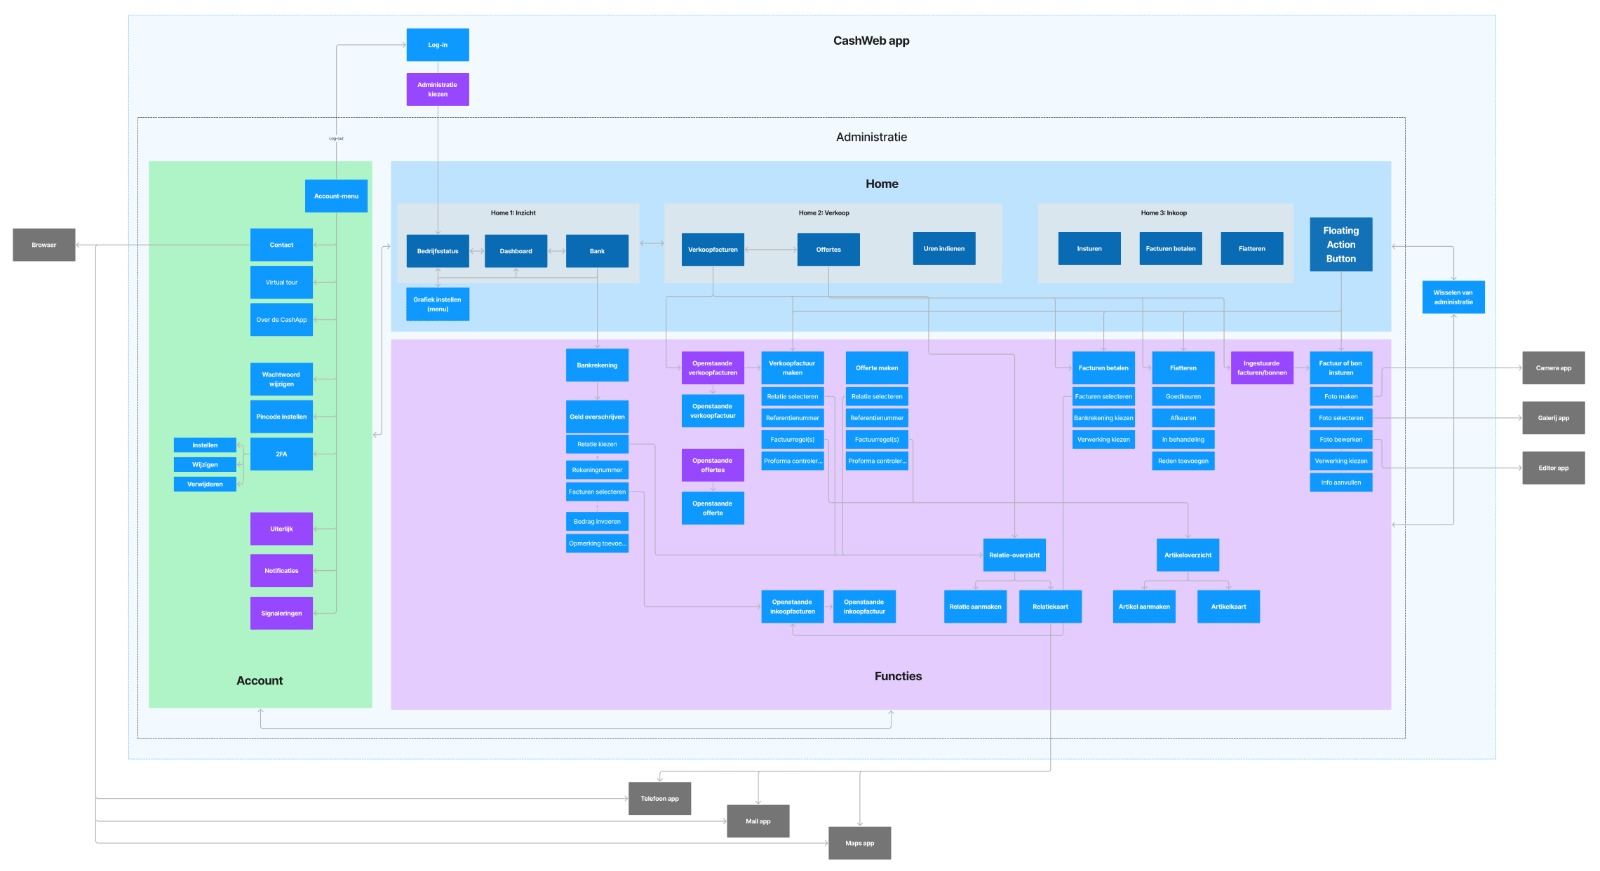This screenshot has height=871, width=1600.
Task: Select the Fiatteren box in Functies
Action: [1183, 368]
